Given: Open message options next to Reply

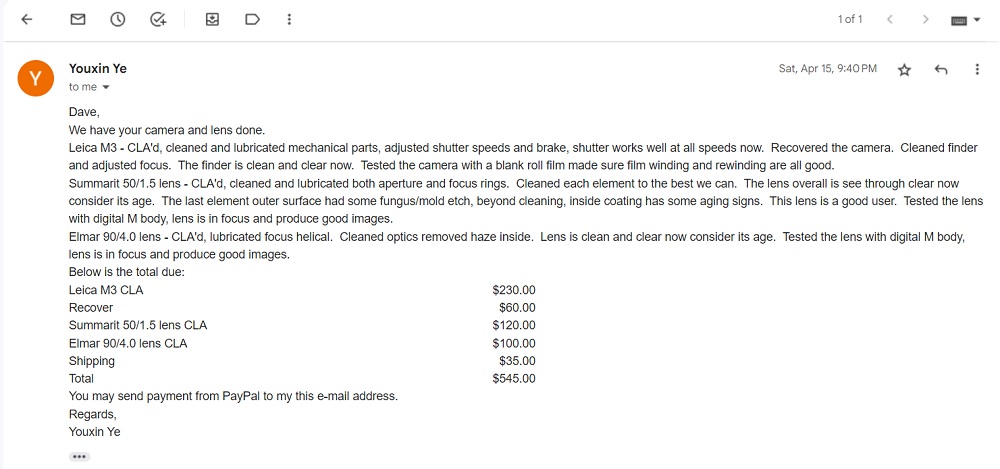Looking at the screenshot, I should pyautogui.click(x=977, y=70).
